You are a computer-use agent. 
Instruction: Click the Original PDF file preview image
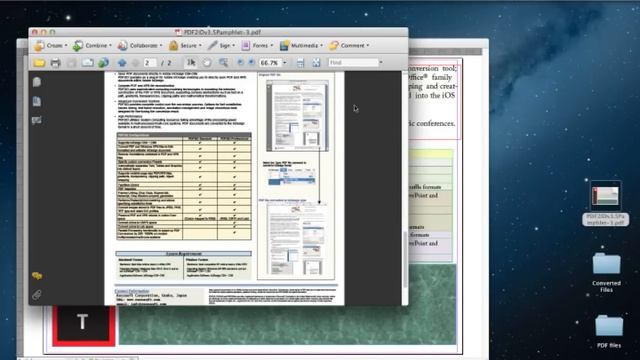coord(297,116)
